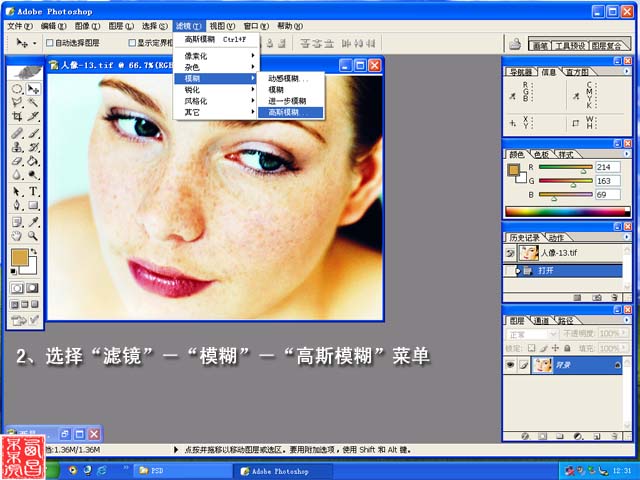Select the Polygonal Lasso tool
Image resolution: width=640 pixels, height=480 pixels.
[17, 102]
